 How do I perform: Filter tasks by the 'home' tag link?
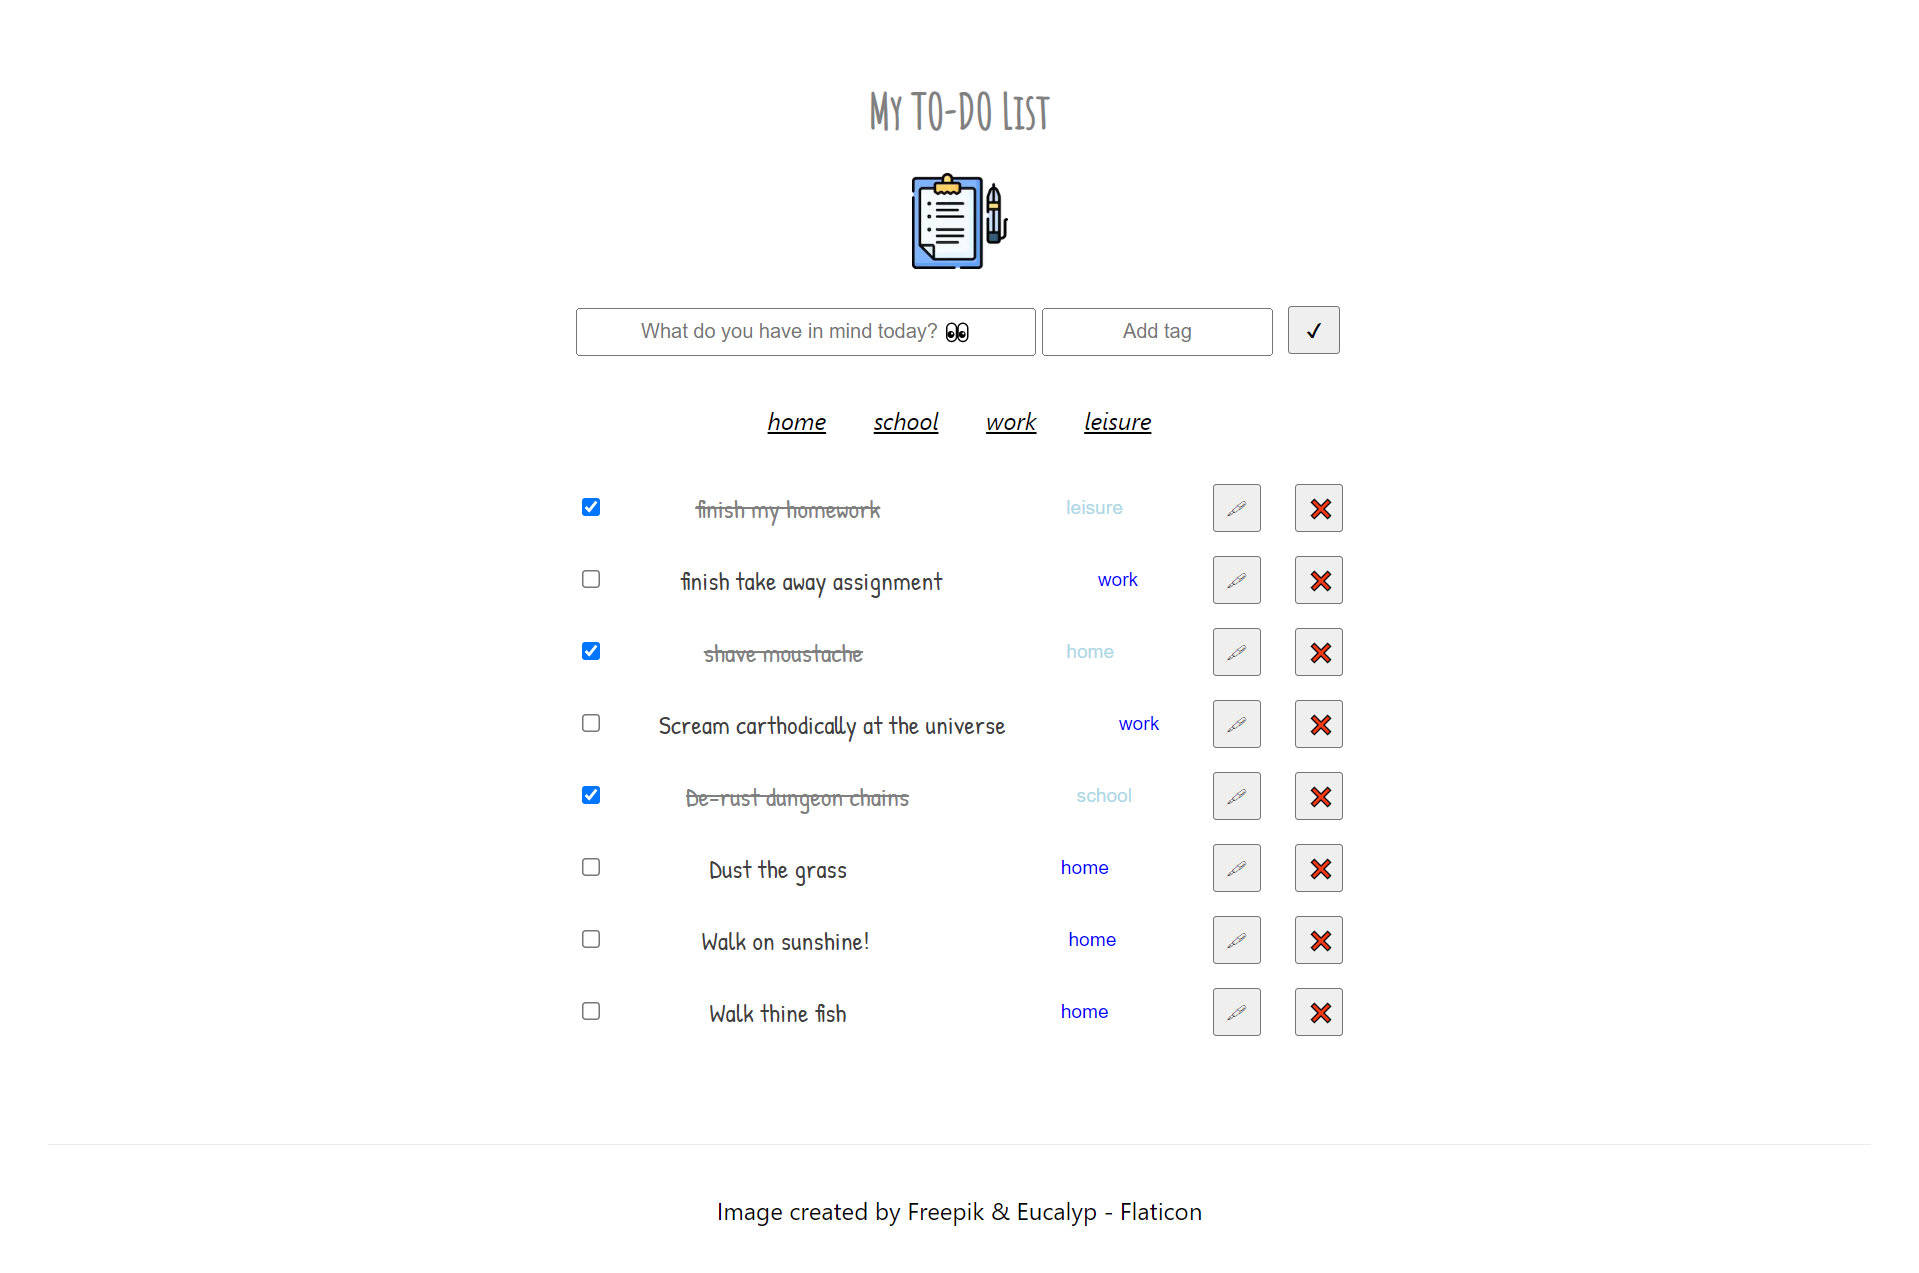(x=797, y=422)
